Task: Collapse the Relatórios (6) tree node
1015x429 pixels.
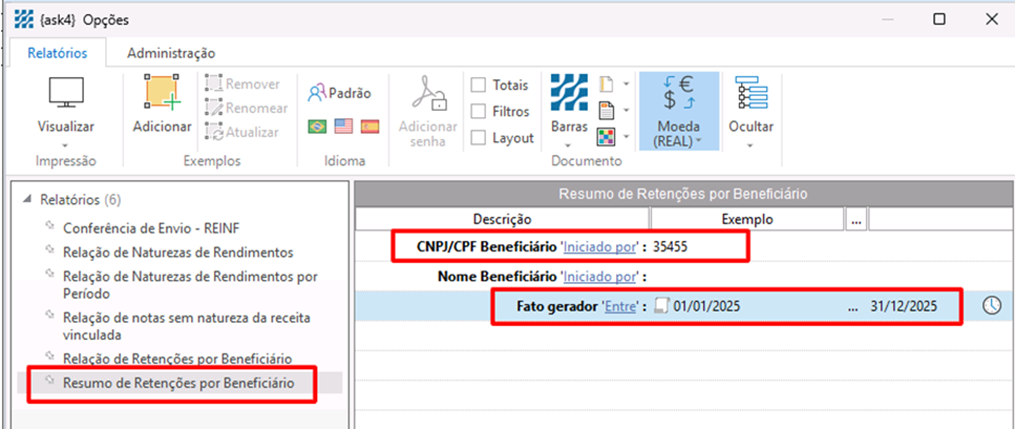Action: 29,199
